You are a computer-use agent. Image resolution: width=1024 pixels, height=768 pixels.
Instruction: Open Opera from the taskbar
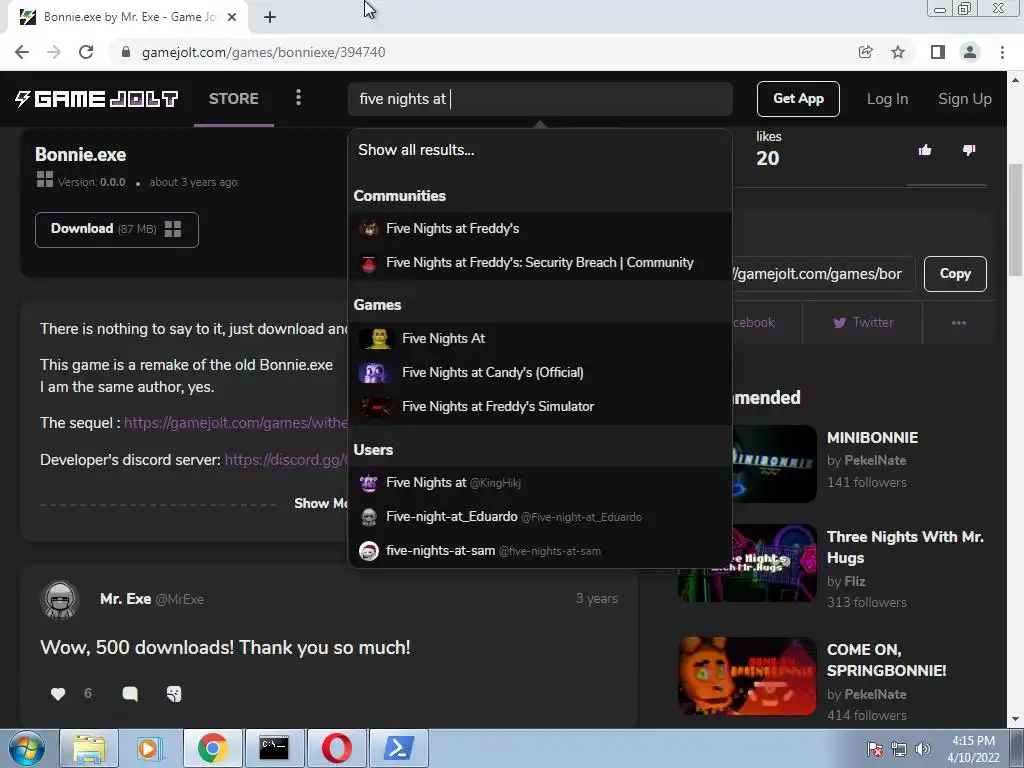click(336, 748)
